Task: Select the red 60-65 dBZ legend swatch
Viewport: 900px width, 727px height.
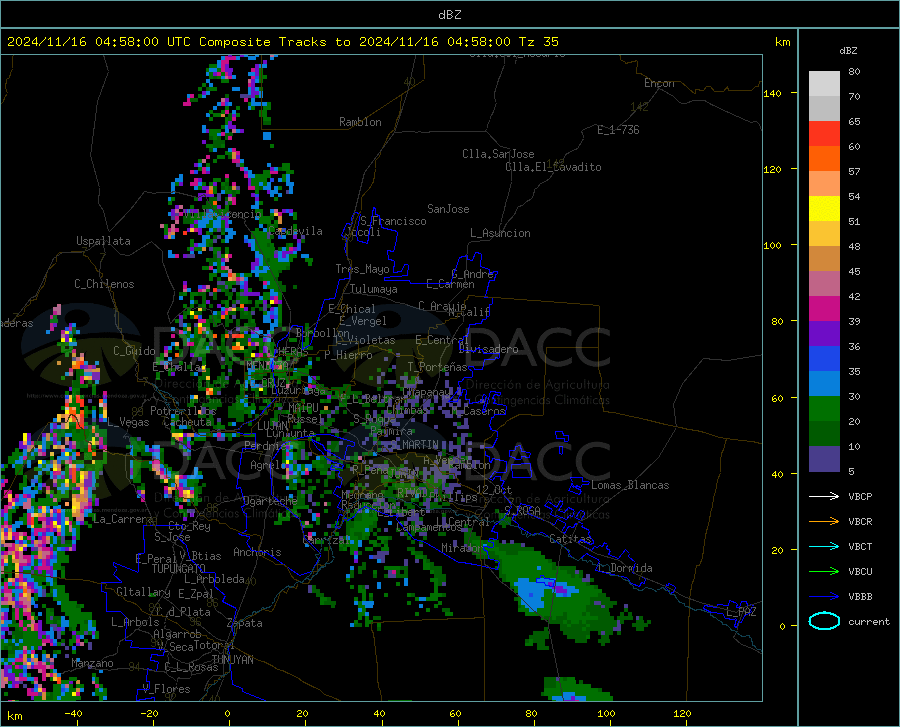Action: [x=824, y=134]
